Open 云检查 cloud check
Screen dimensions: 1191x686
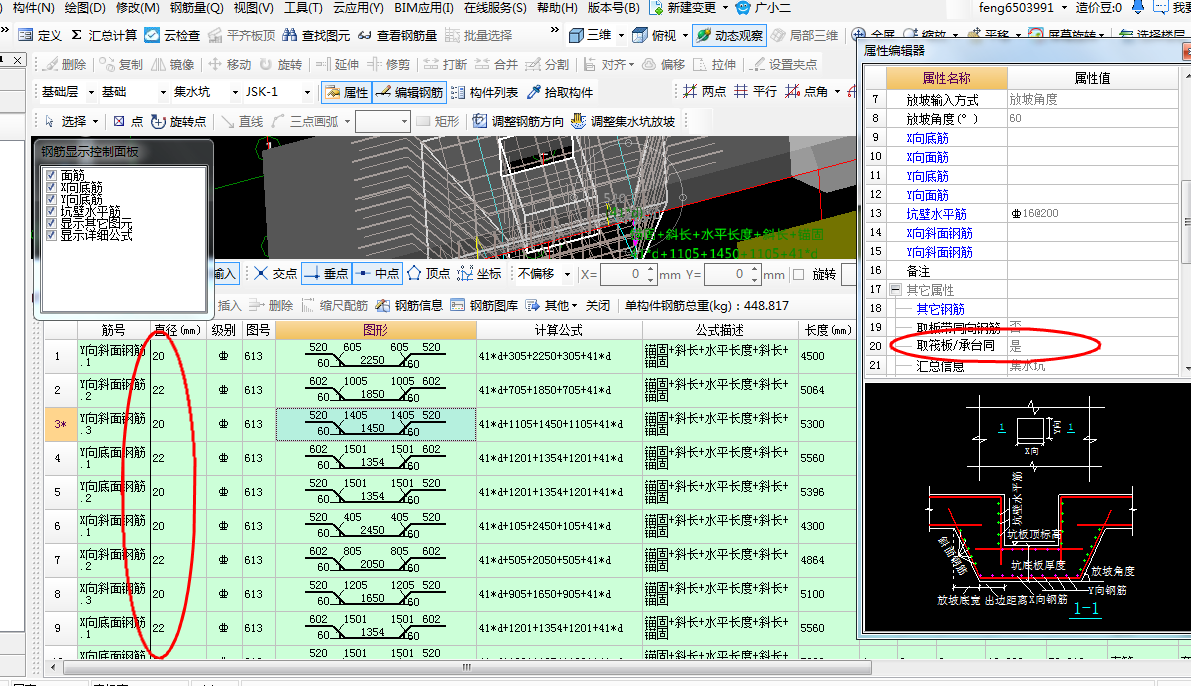coord(172,35)
